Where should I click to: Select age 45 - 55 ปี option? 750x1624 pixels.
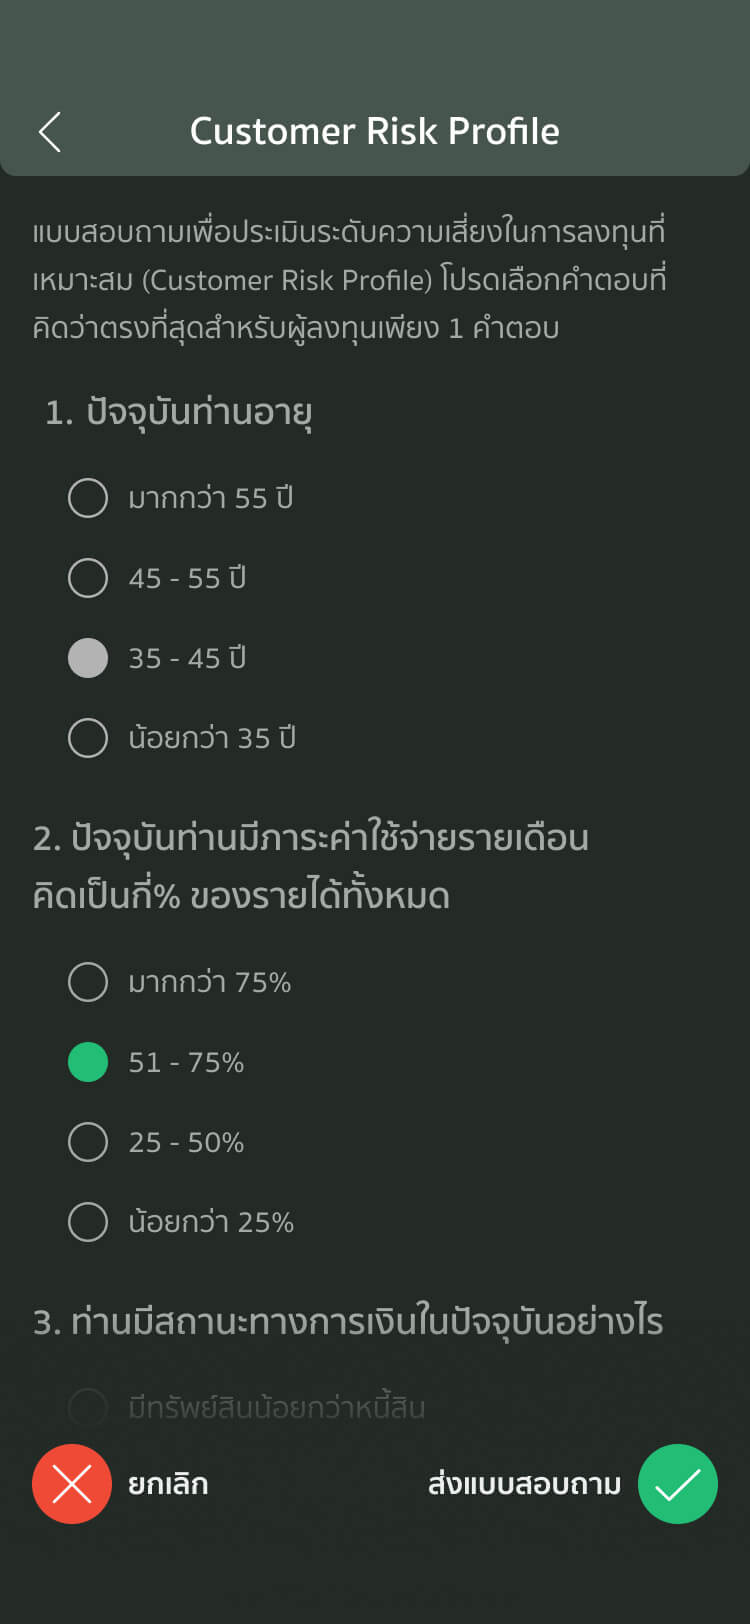coord(88,578)
